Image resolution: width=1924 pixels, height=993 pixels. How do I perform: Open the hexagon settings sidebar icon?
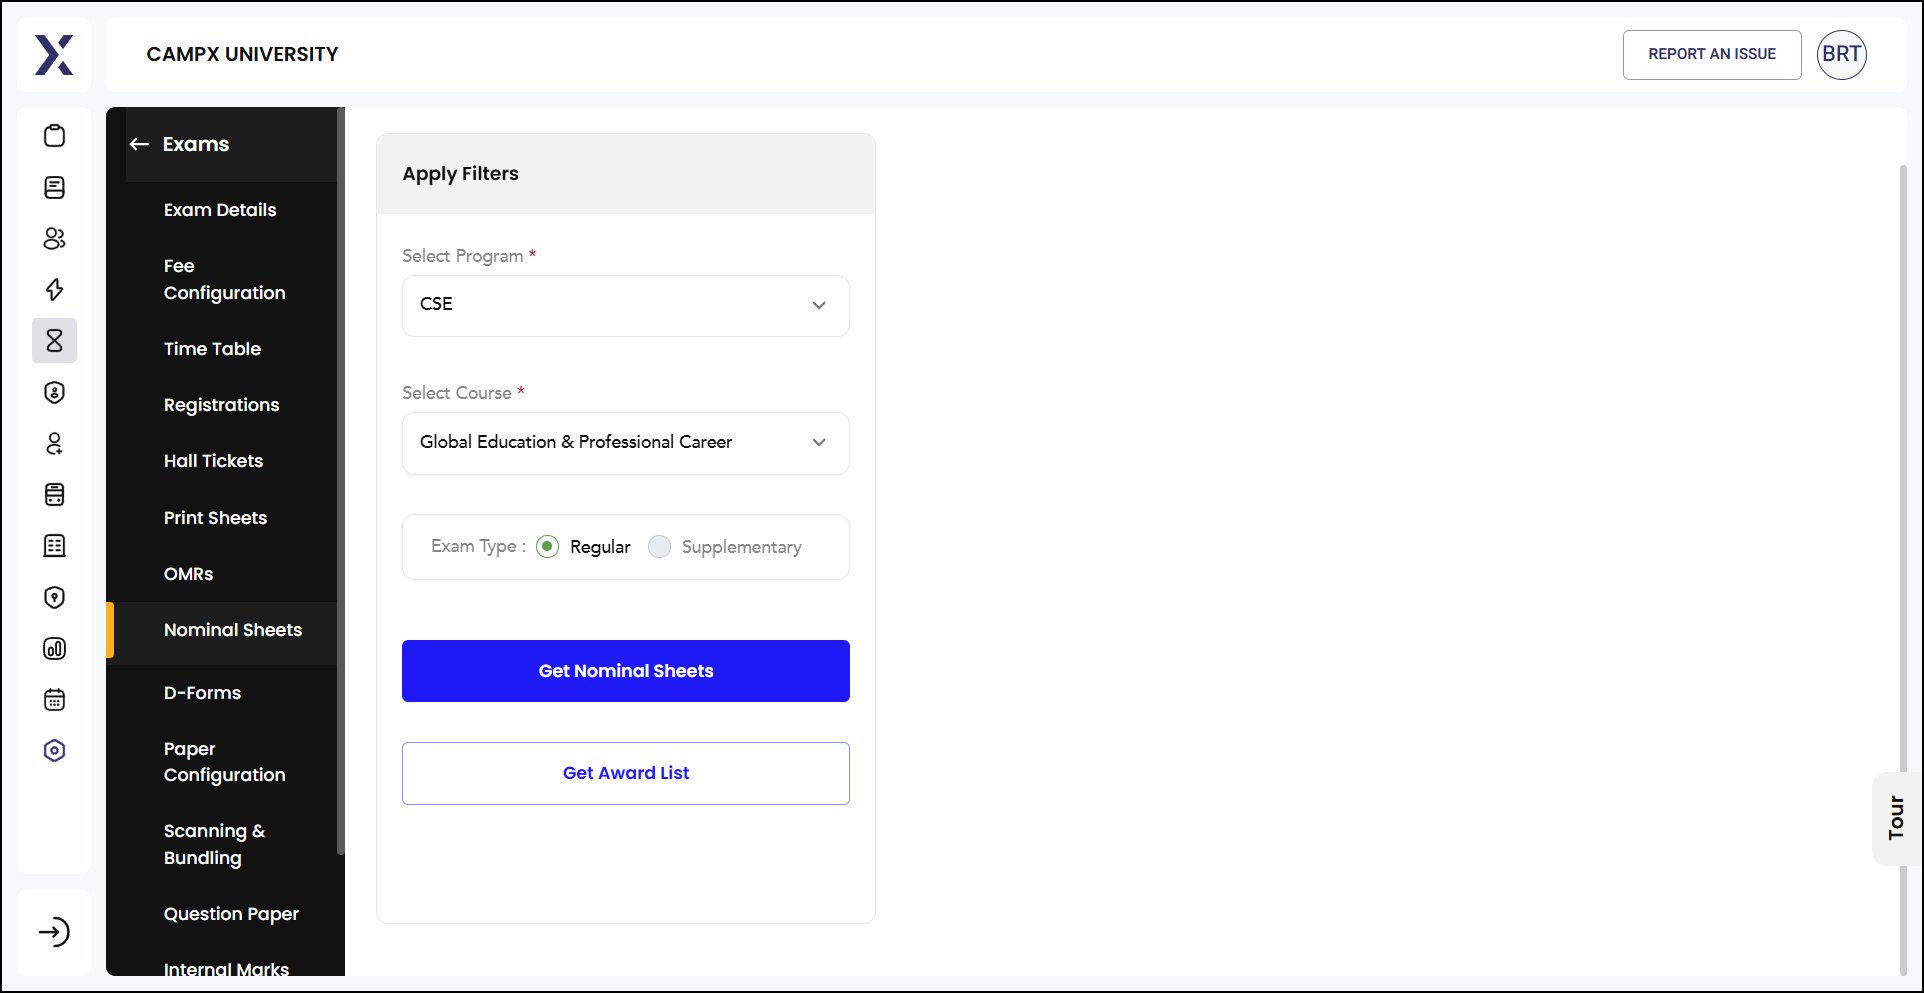click(x=55, y=750)
